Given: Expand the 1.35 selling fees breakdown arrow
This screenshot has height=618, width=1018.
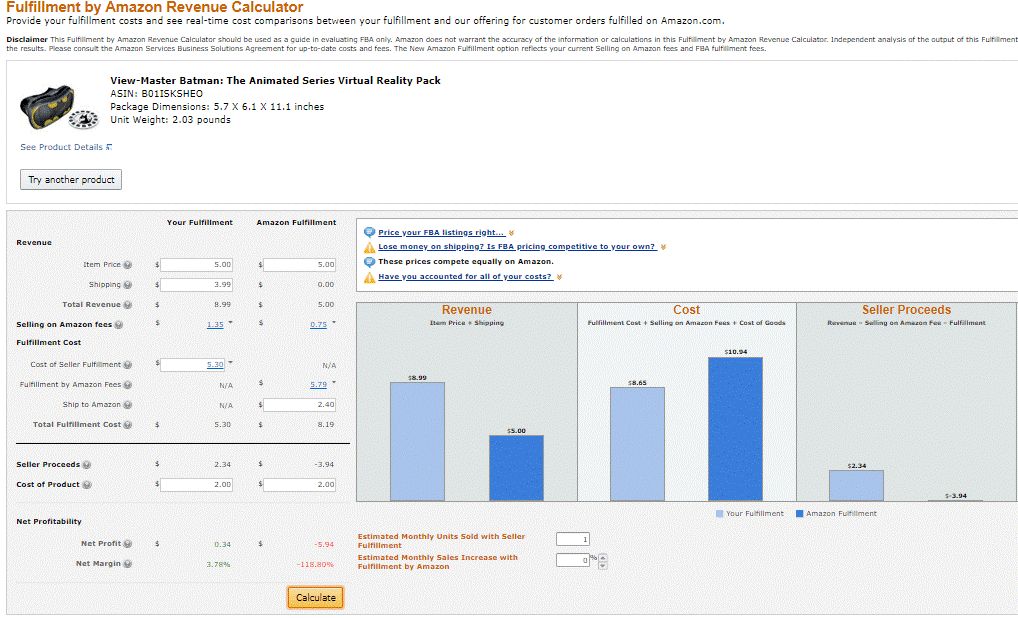Looking at the screenshot, I should [x=230, y=323].
